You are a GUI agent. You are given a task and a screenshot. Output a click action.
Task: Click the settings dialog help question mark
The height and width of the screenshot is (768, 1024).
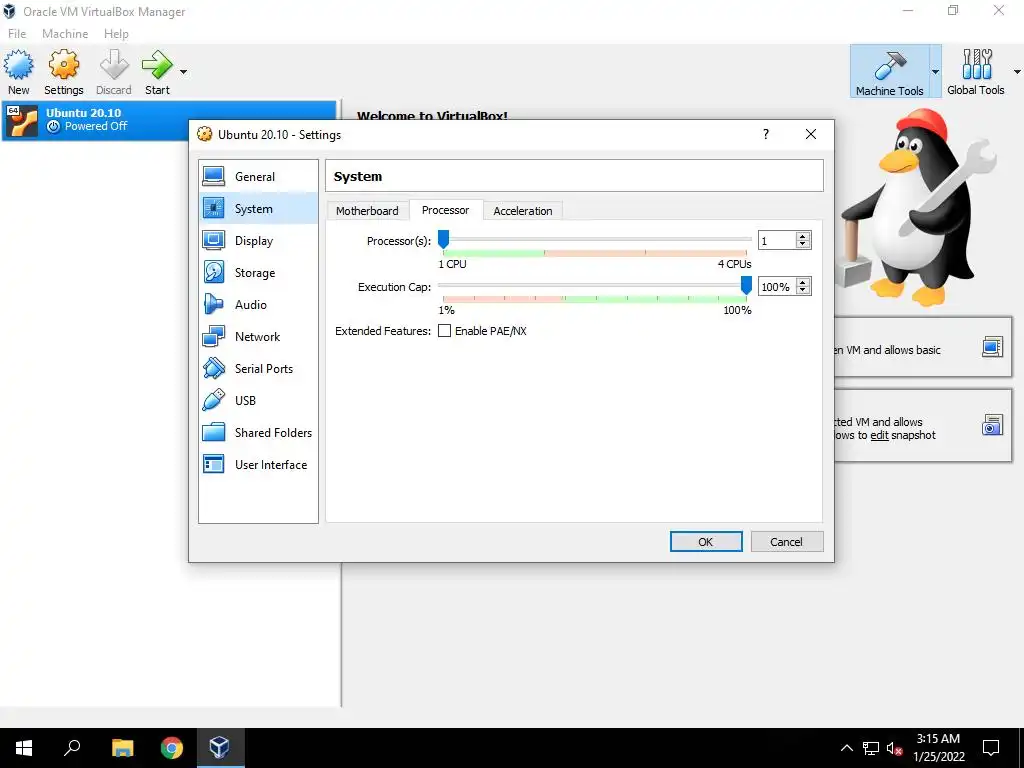pos(765,134)
